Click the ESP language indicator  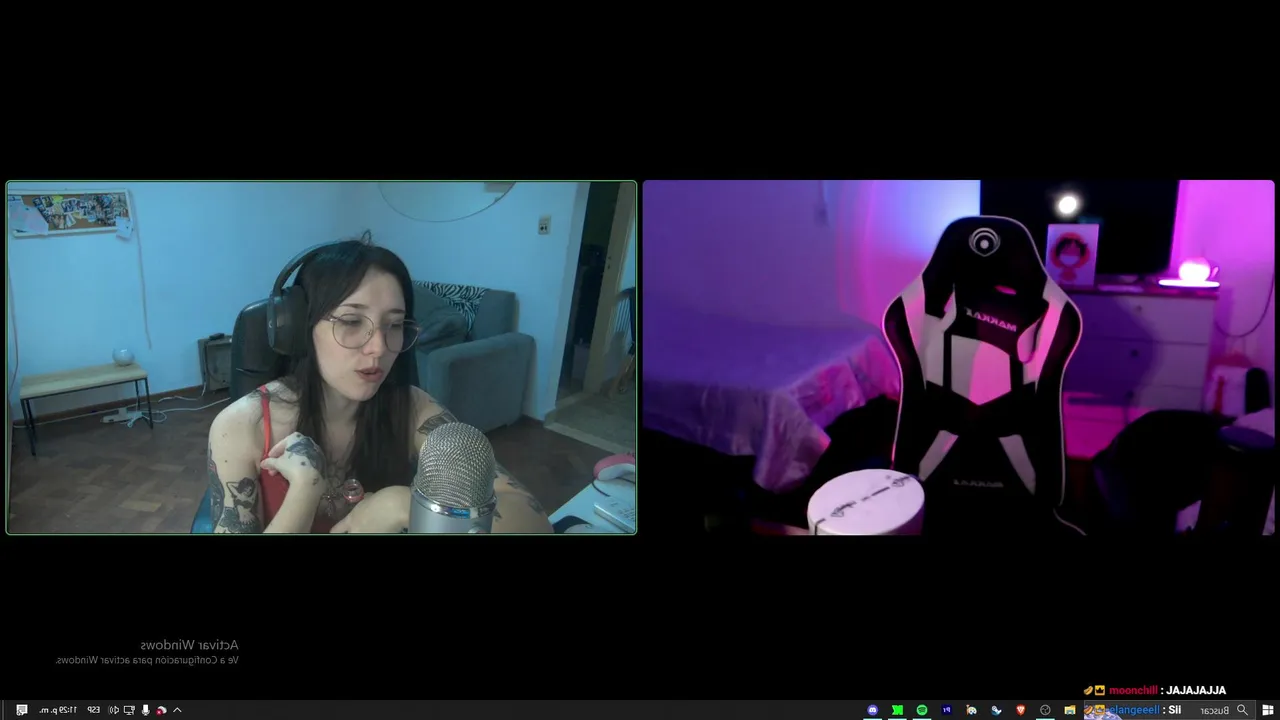click(x=93, y=710)
